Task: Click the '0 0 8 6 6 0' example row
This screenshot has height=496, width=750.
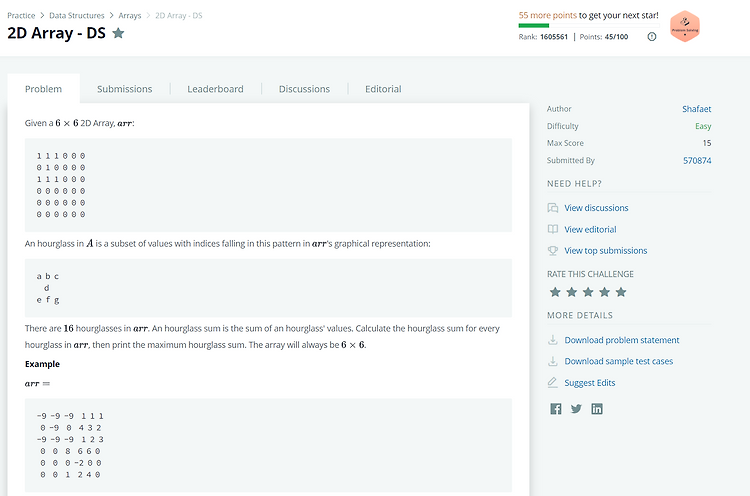Action: [70, 451]
